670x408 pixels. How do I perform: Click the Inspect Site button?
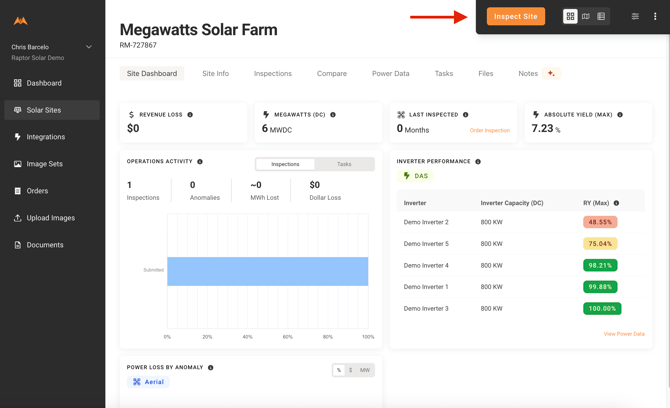(x=516, y=16)
